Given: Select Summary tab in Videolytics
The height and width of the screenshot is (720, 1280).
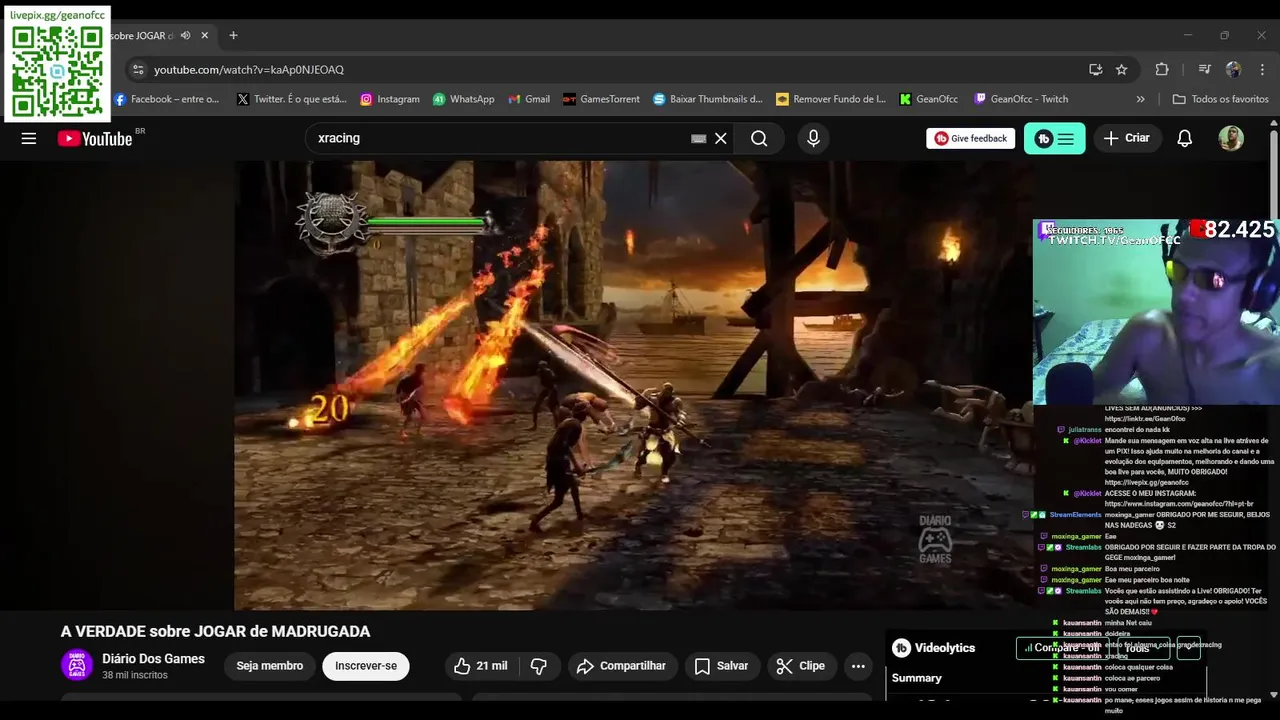Looking at the screenshot, I should pyautogui.click(x=917, y=678).
